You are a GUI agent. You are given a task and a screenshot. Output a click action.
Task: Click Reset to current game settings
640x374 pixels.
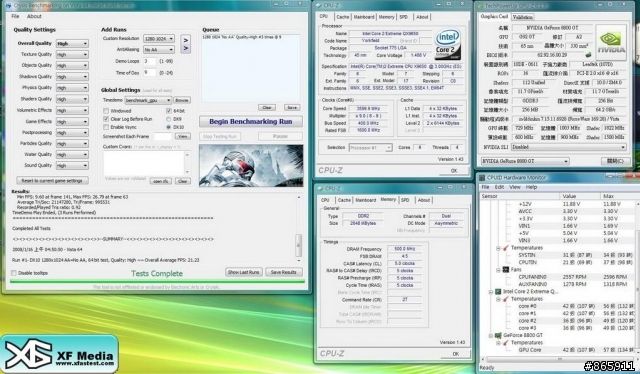(52, 180)
